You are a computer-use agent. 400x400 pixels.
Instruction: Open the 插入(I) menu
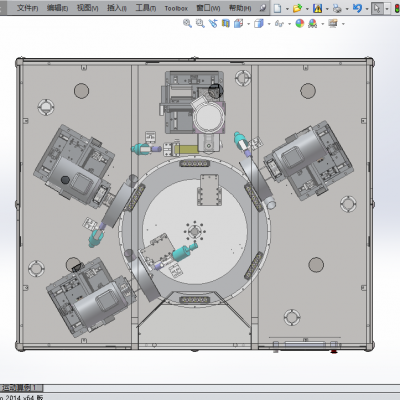pyautogui.click(x=117, y=8)
